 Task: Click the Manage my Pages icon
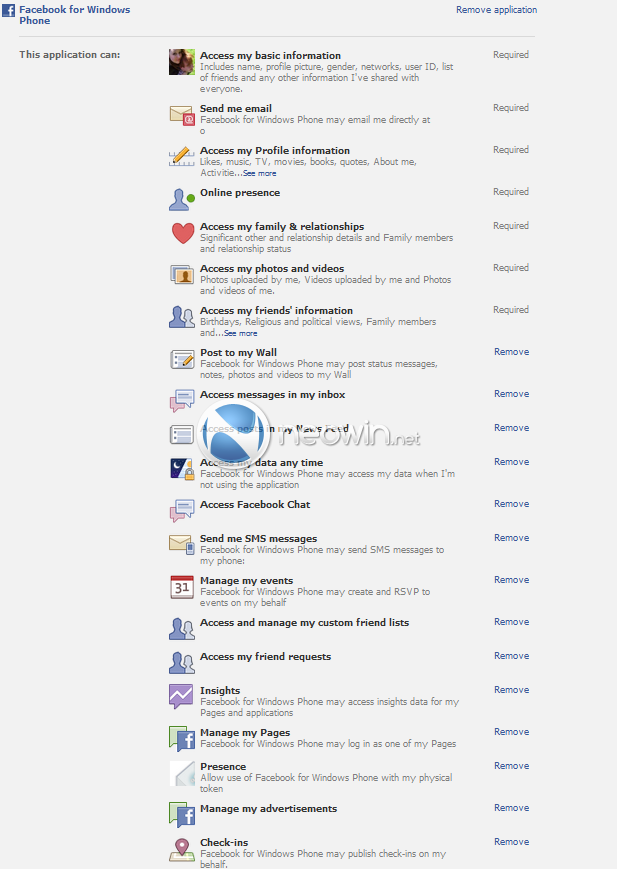pos(182,739)
